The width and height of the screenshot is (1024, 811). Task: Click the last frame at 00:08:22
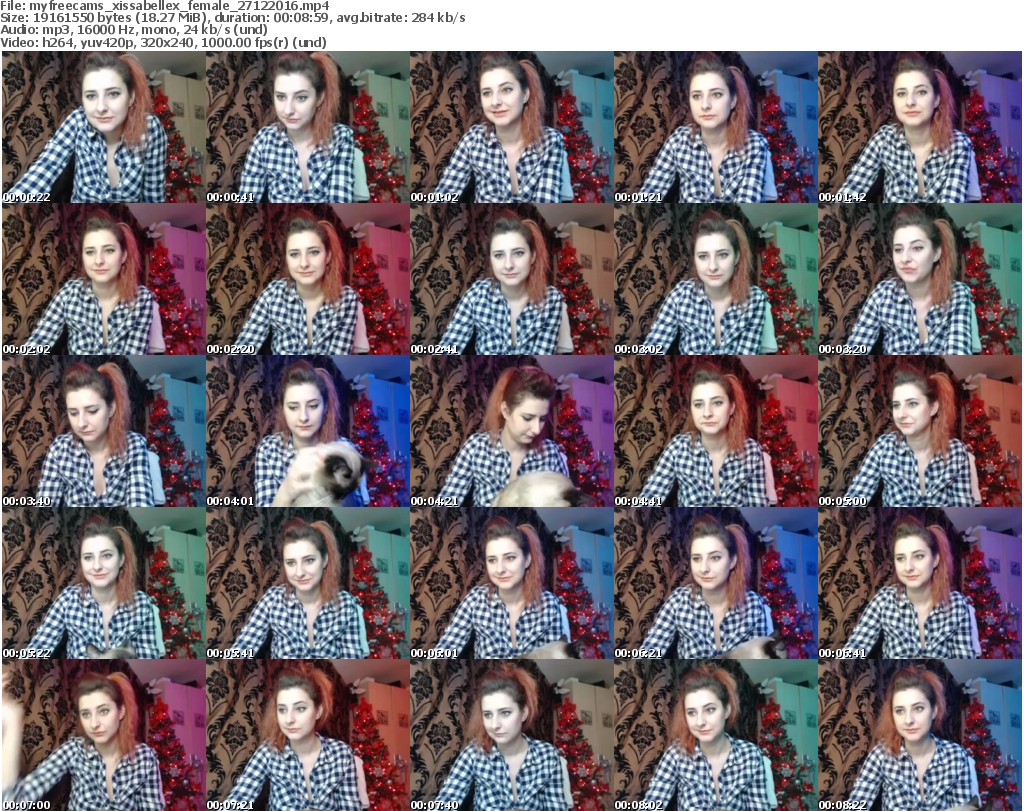tap(919, 736)
